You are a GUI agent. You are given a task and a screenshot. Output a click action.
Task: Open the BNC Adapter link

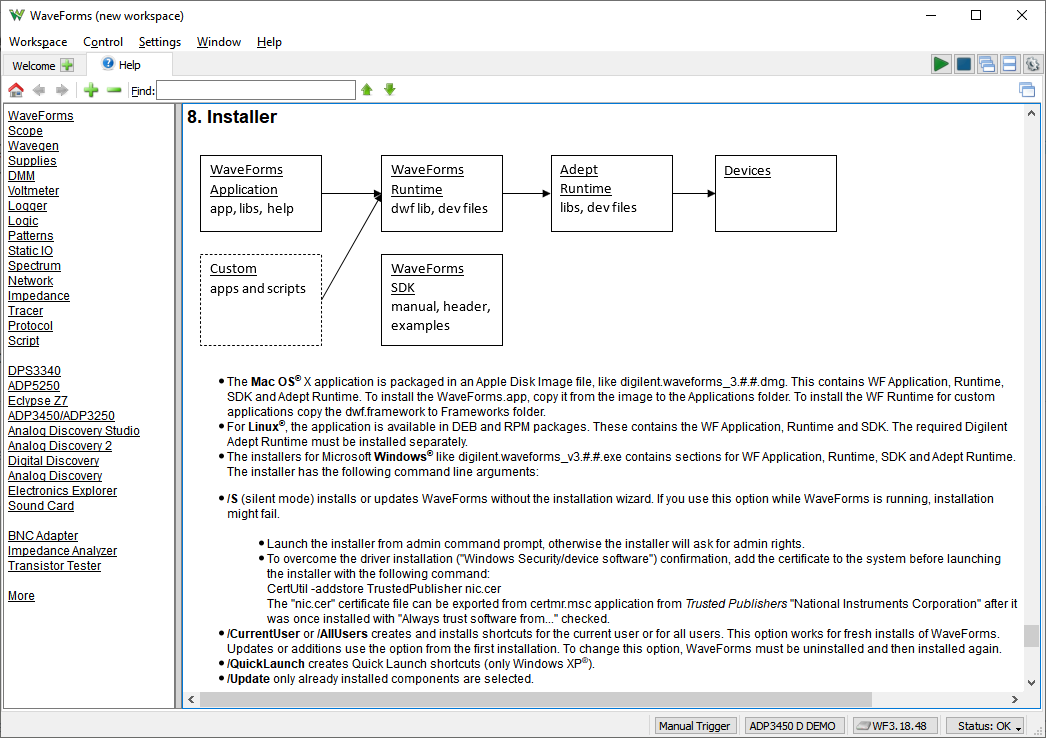pos(43,536)
